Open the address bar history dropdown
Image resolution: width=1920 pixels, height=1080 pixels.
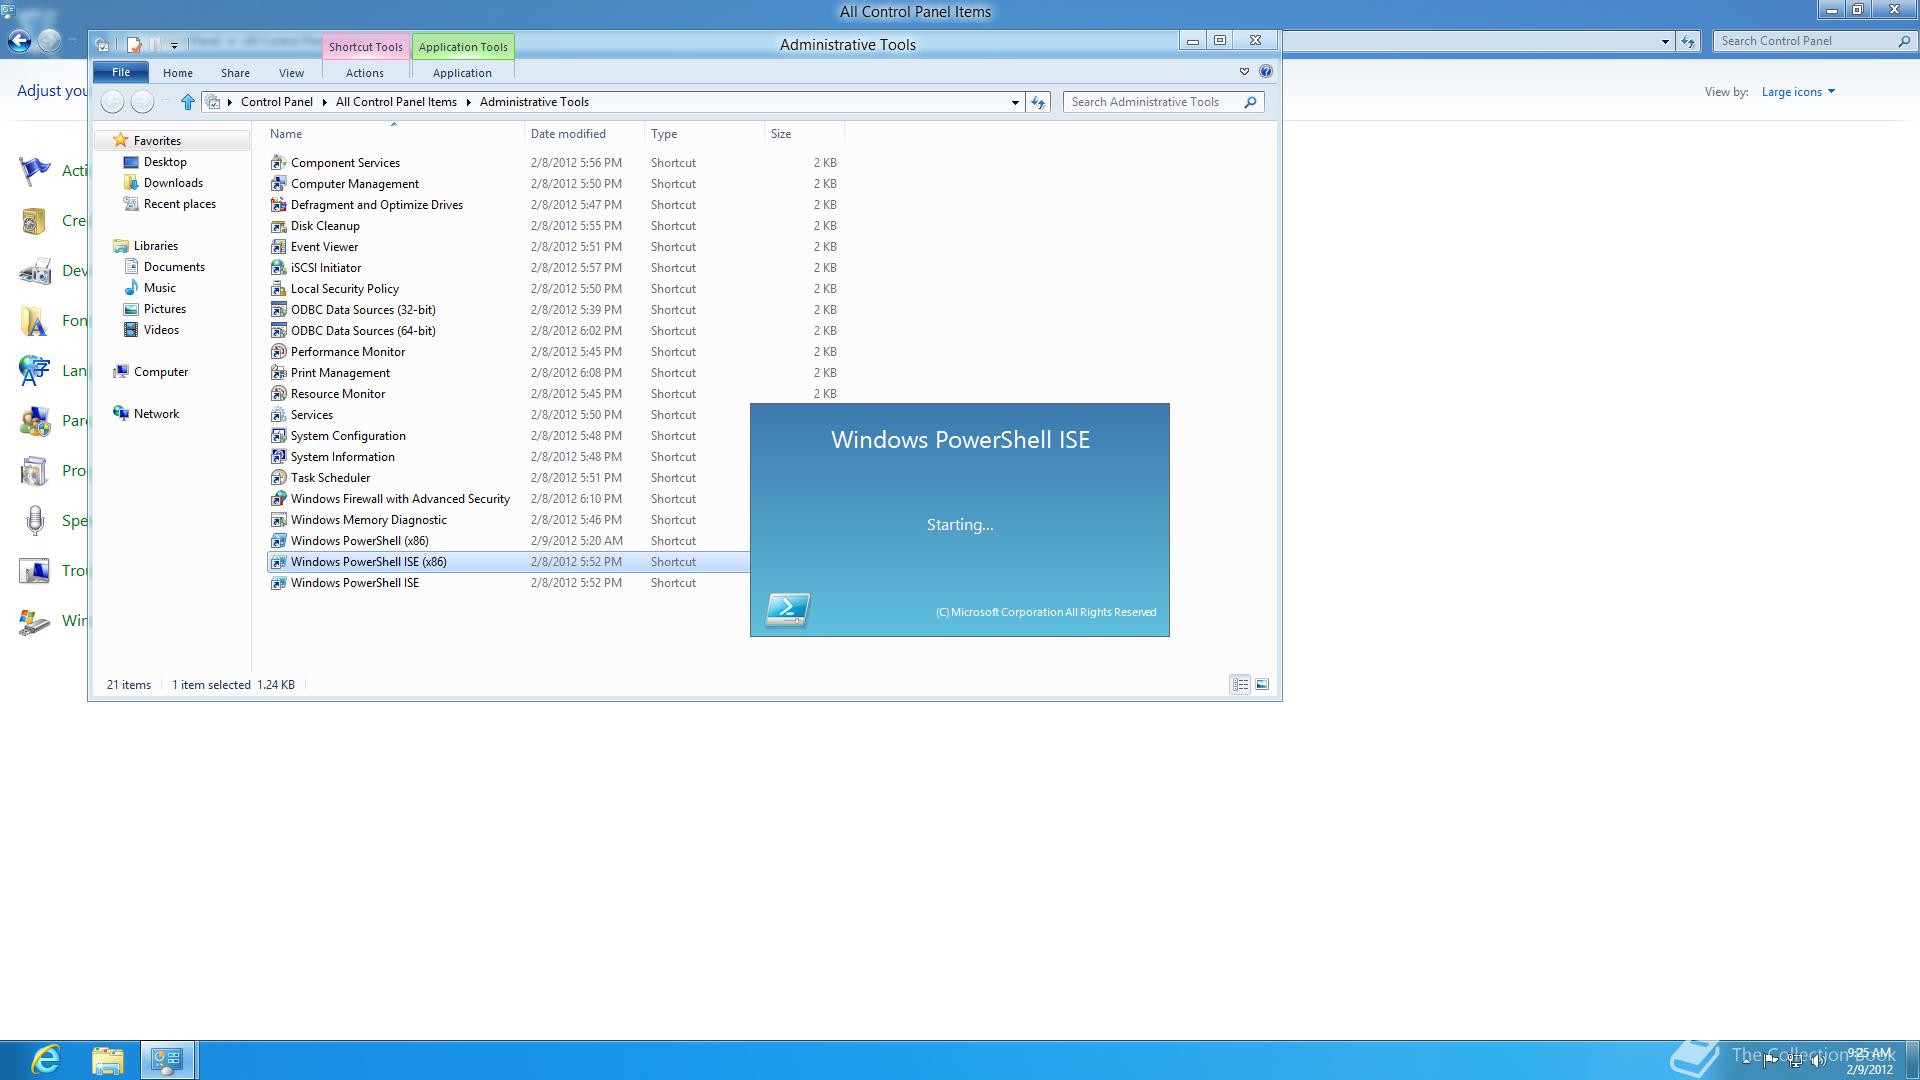coord(1015,102)
